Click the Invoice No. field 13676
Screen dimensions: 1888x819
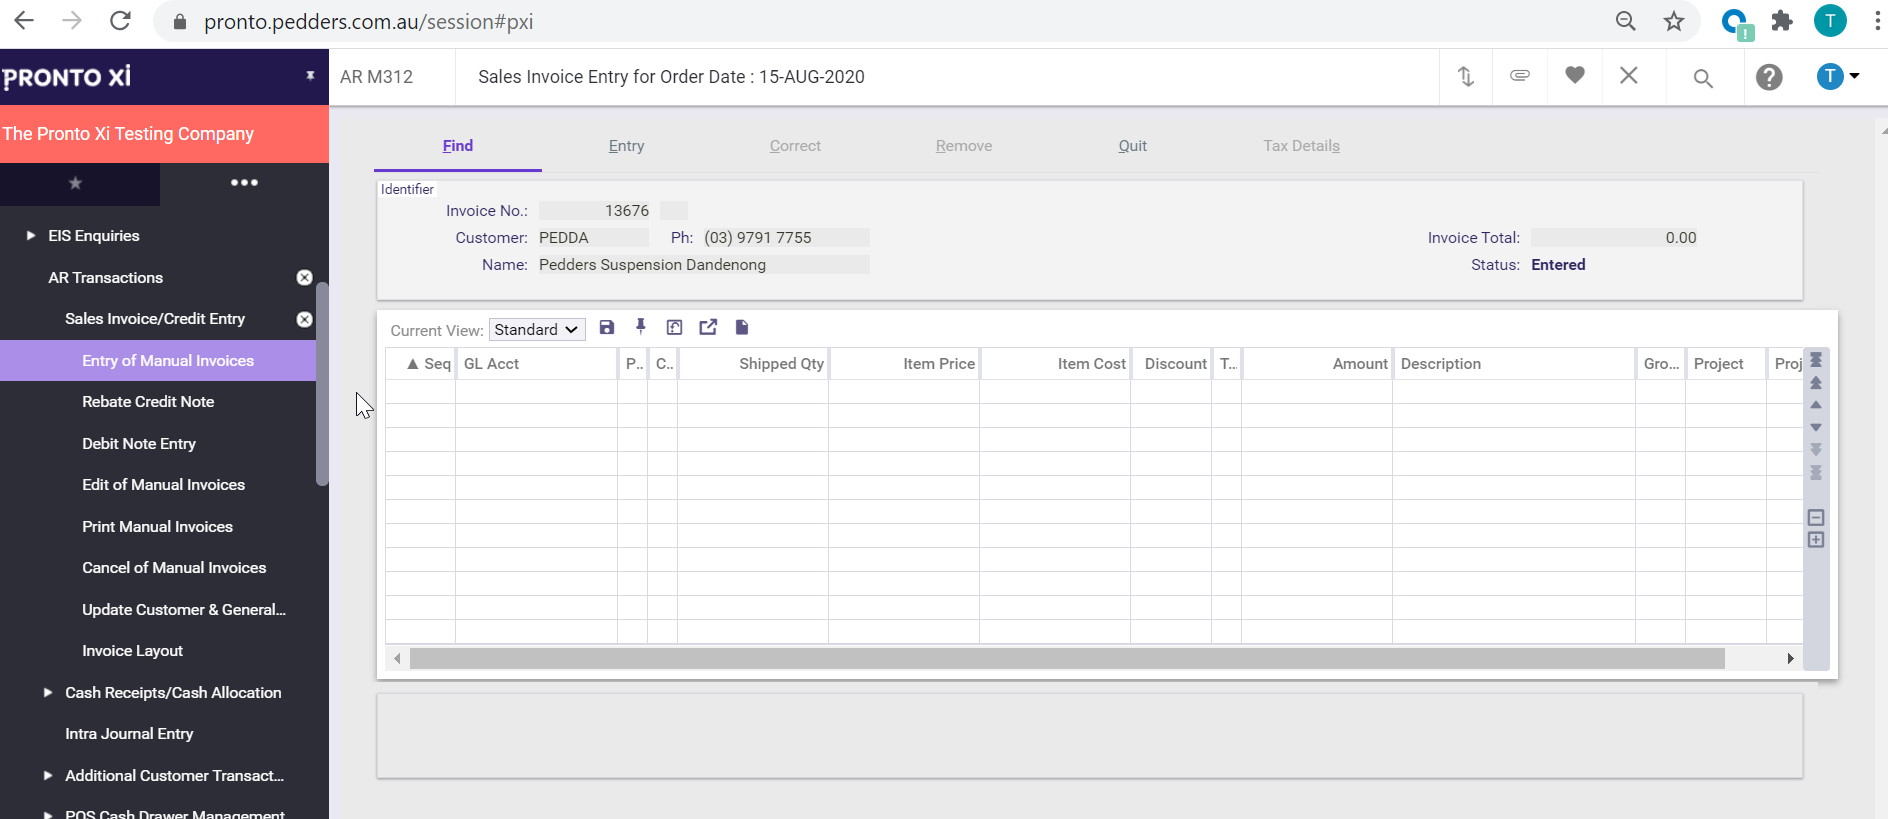click(595, 211)
